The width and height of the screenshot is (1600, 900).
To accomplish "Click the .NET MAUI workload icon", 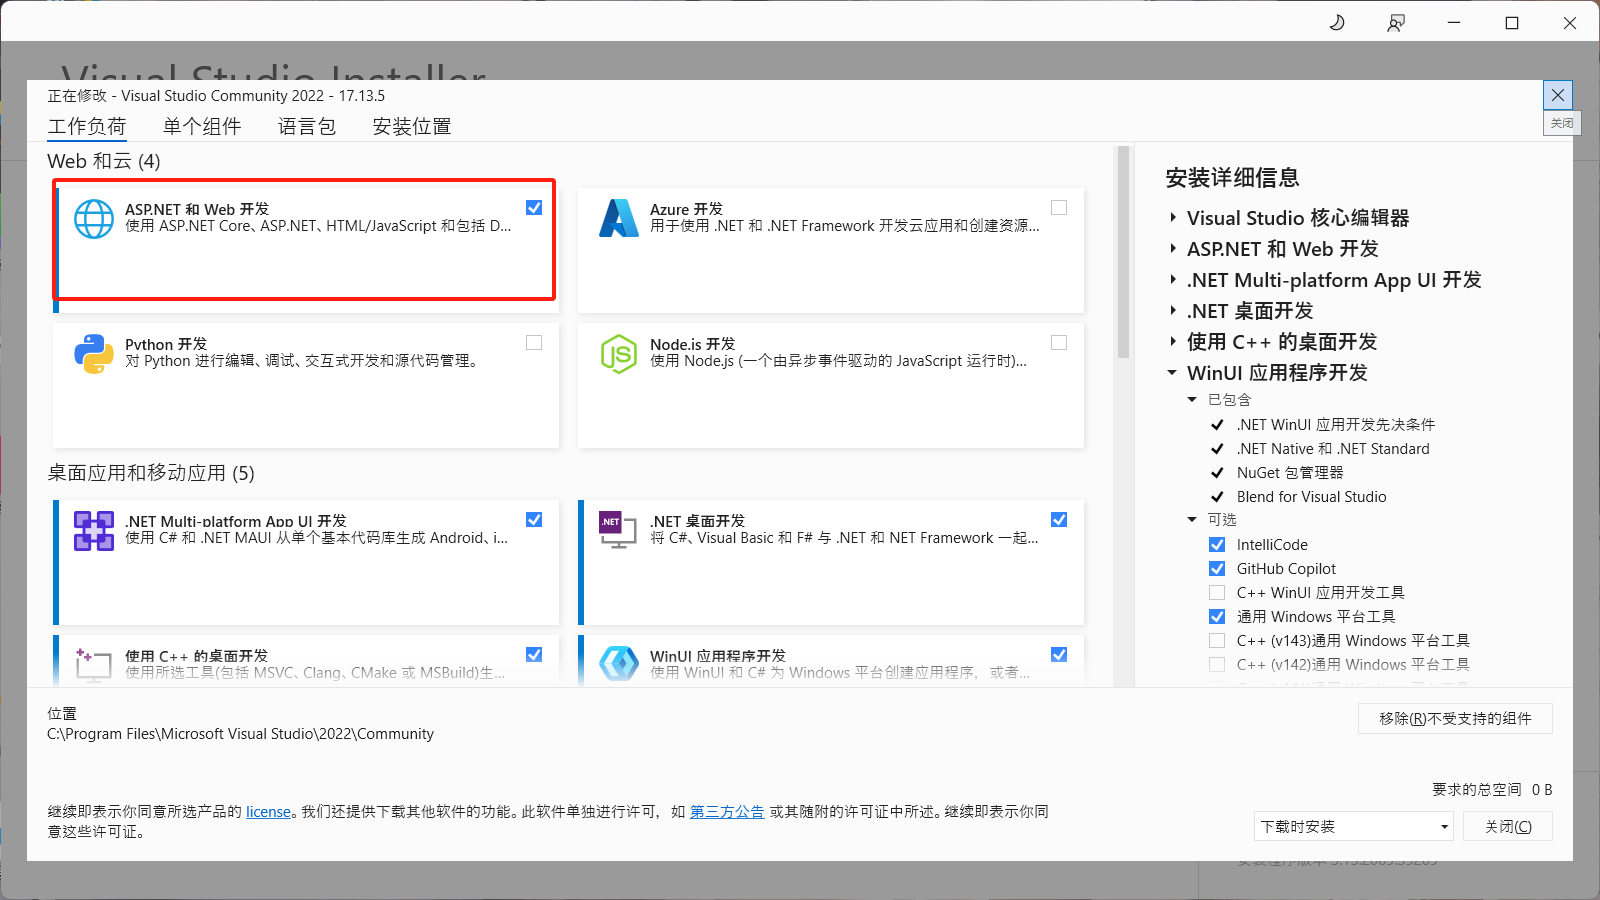I will click(94, 531).
